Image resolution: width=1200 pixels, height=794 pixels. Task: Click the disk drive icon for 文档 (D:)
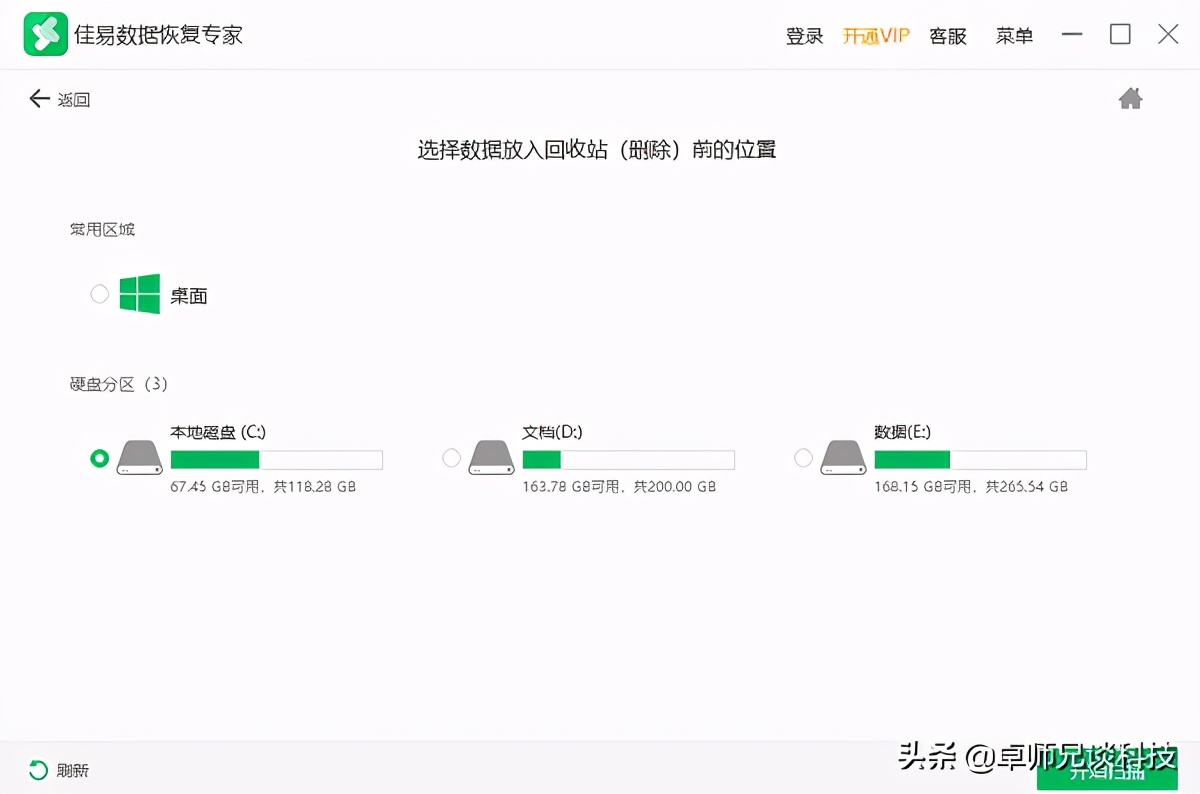(x=492, y=456)
